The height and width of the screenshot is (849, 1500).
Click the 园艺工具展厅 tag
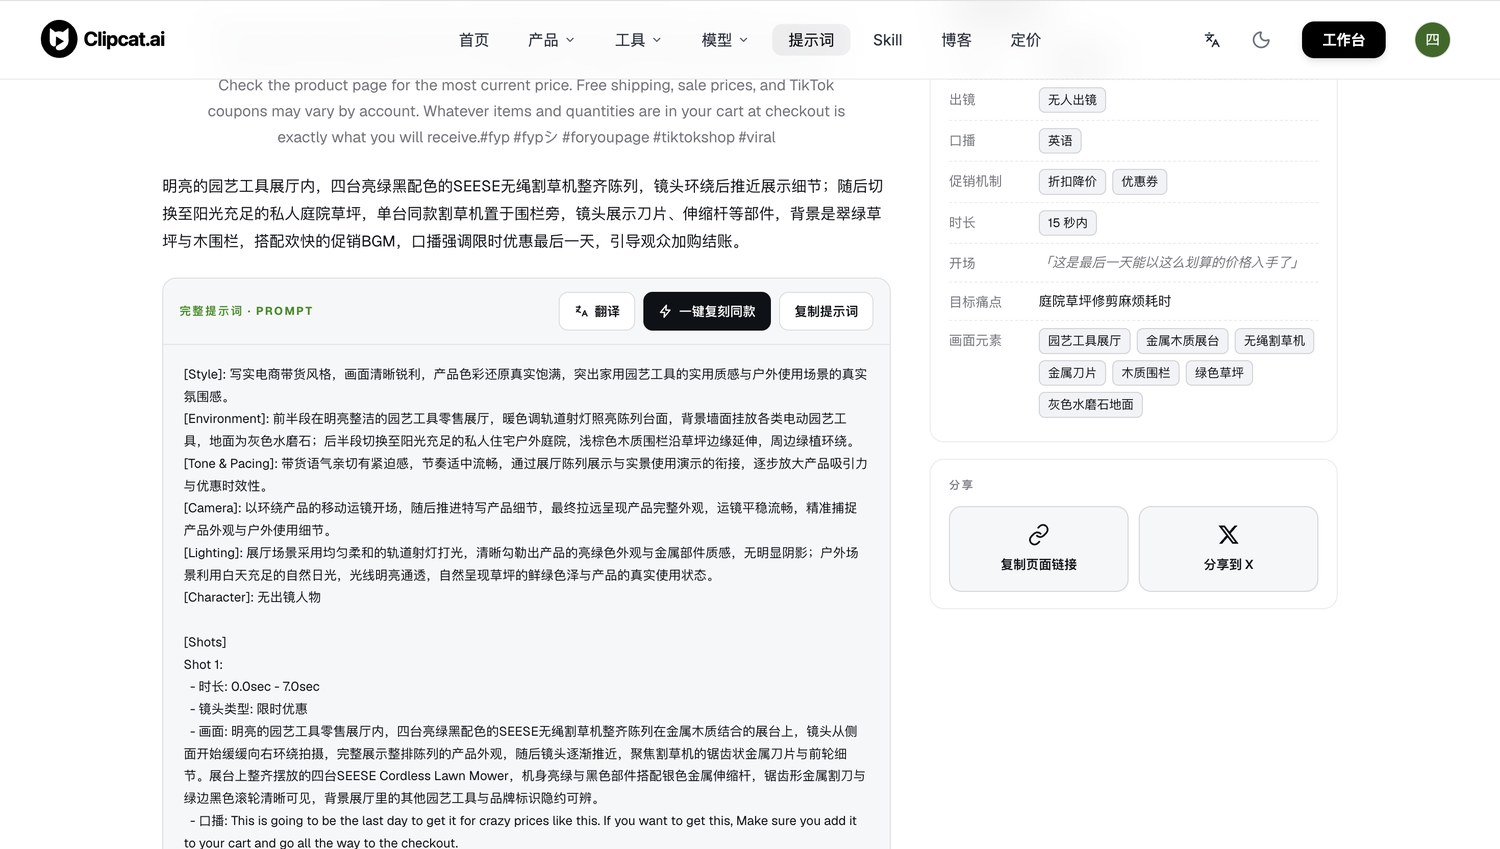(1084, 341)
